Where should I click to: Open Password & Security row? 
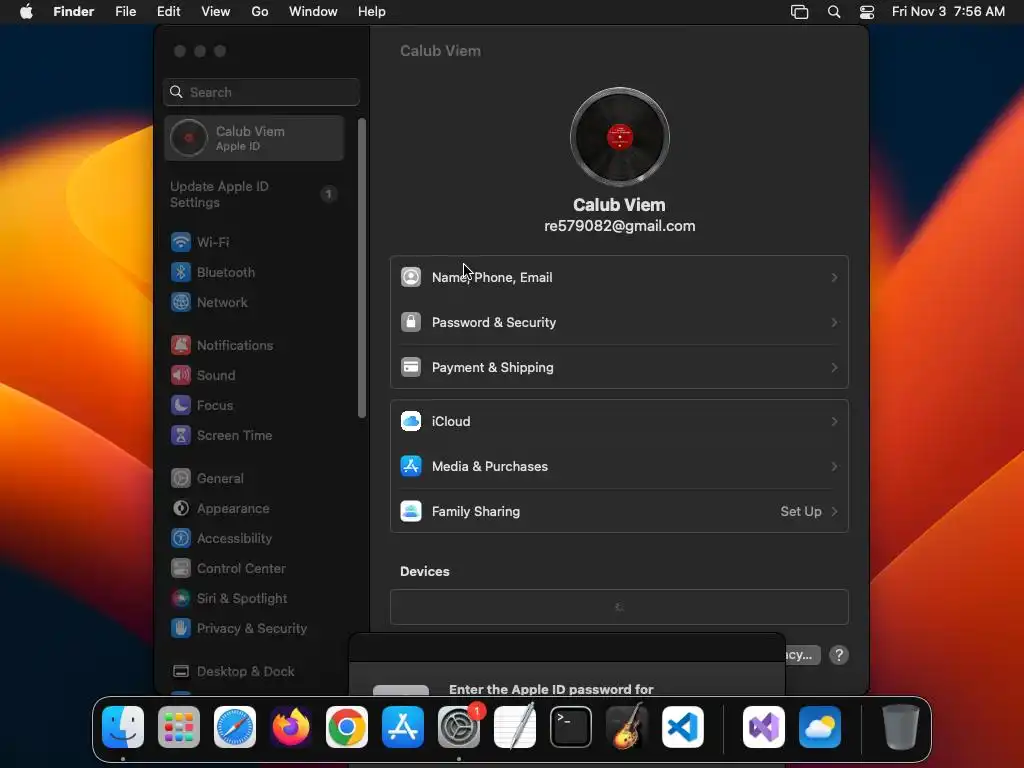[x=619, y=323]
